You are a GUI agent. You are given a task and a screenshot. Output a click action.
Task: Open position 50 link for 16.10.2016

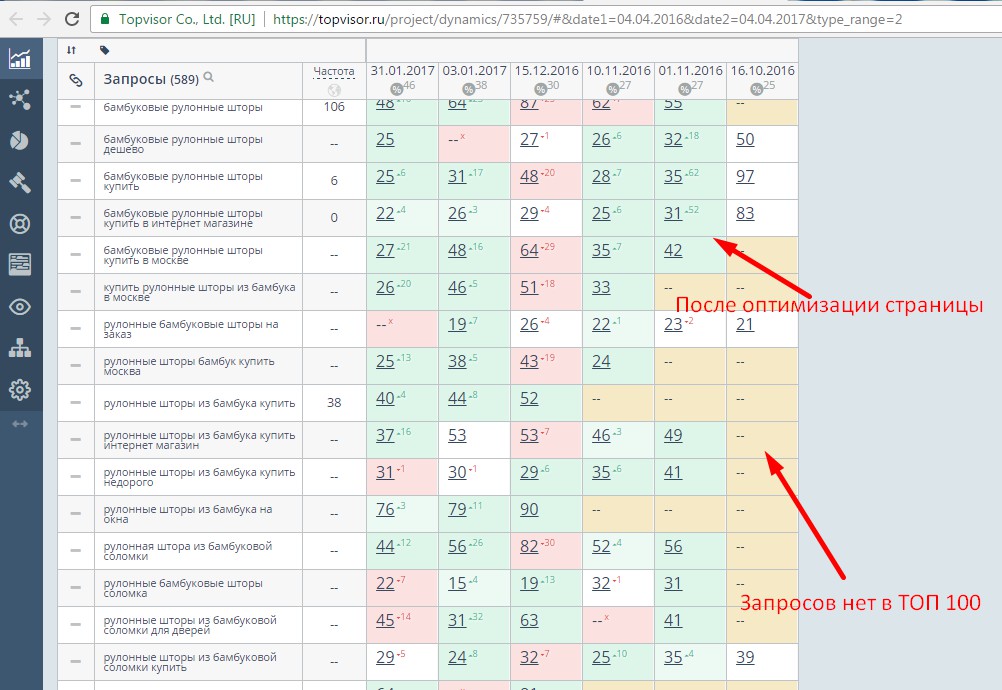(745, 139)
